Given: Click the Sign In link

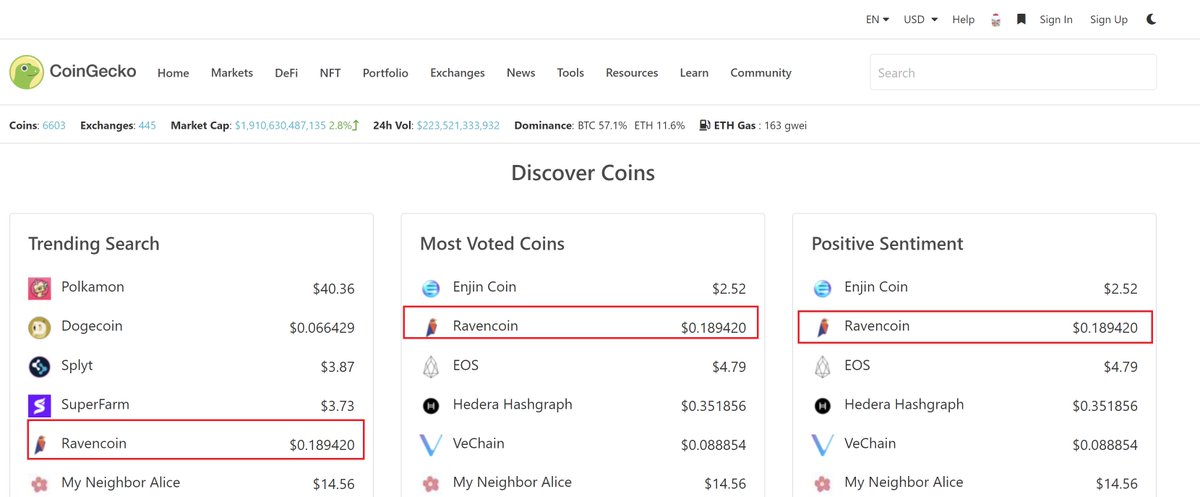Looking at the screenshot, I should point(1056,19).
